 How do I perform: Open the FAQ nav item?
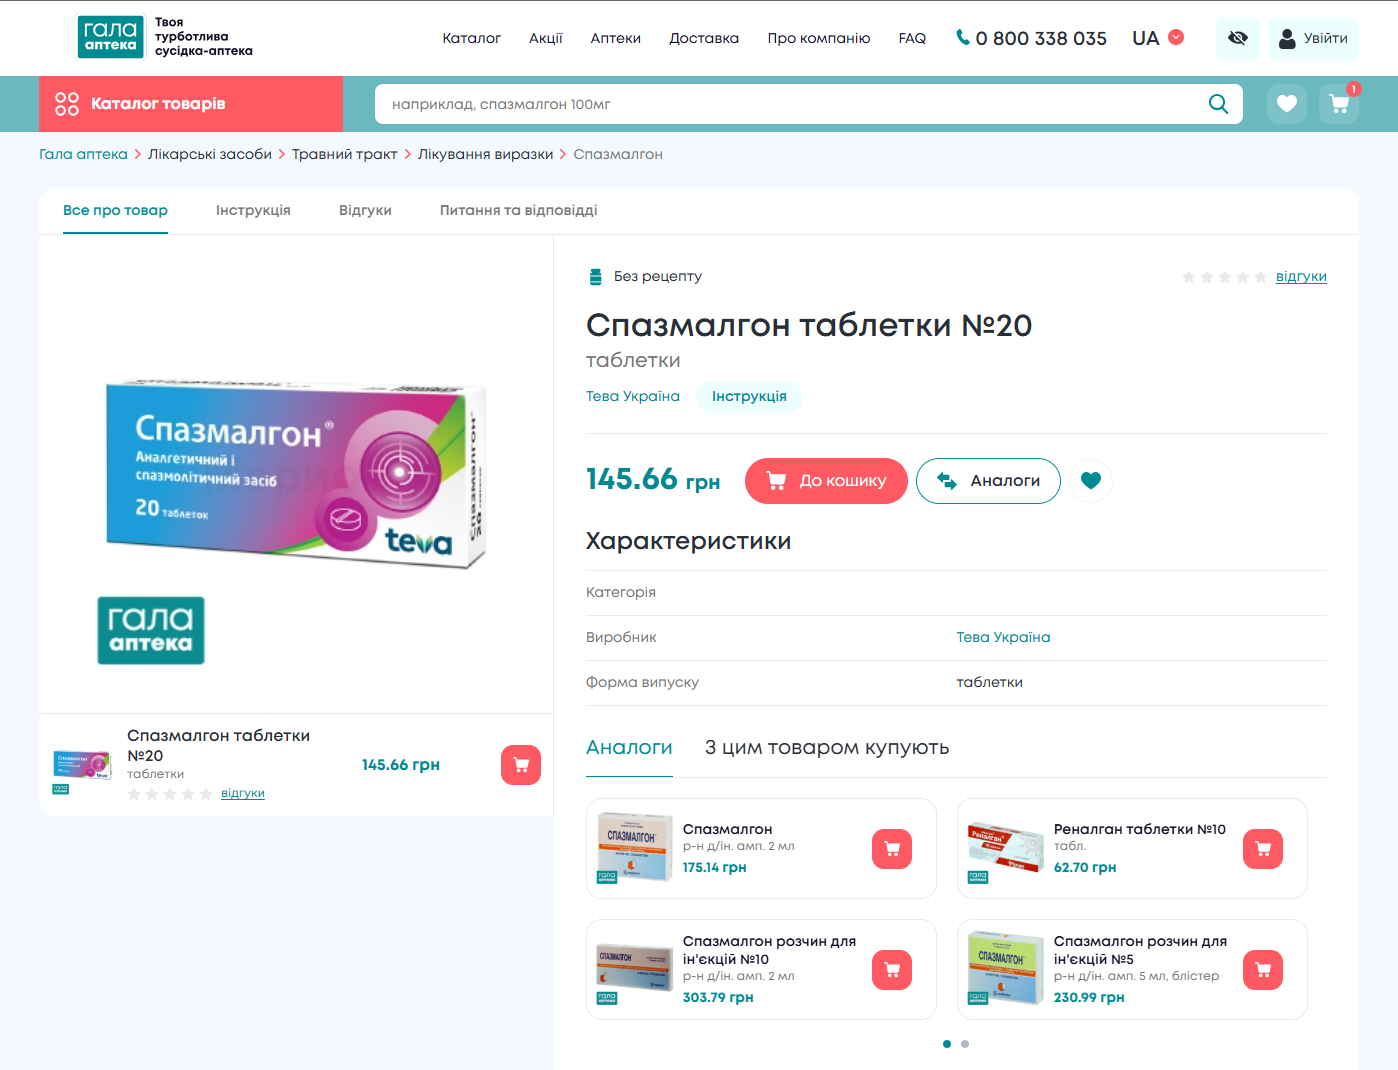pos(912,38)
